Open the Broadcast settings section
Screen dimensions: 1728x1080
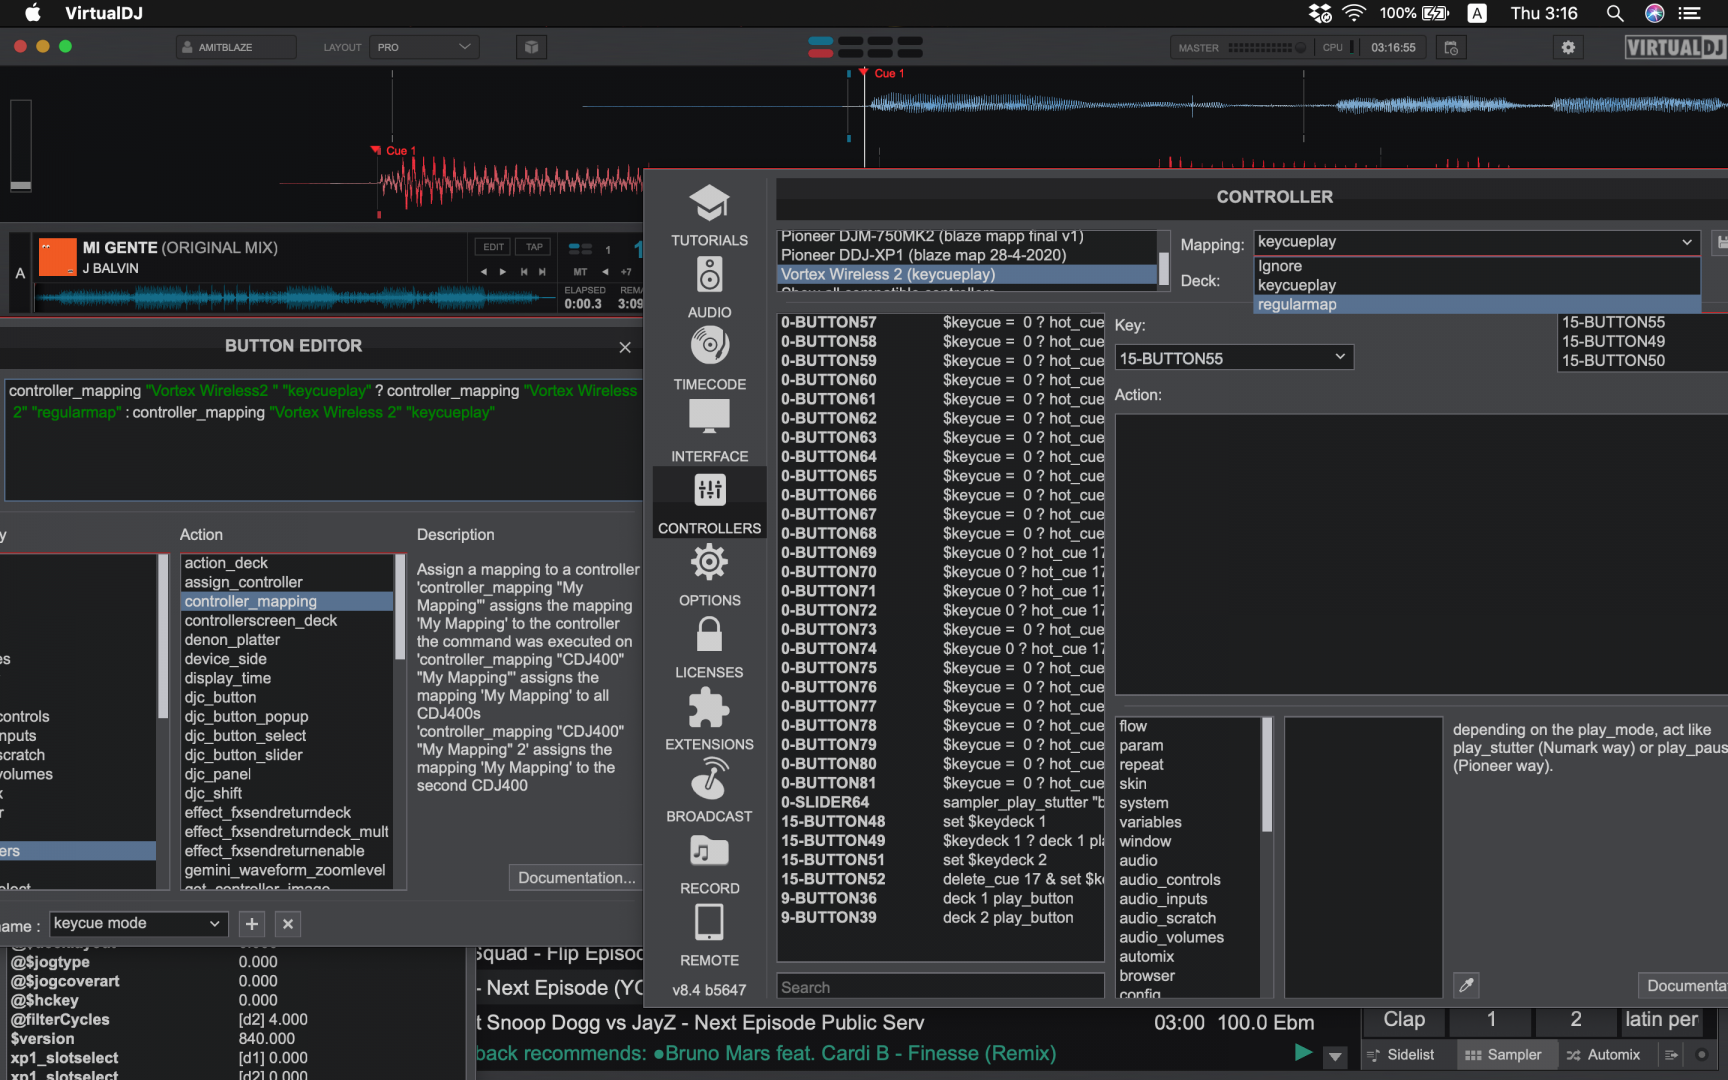pos(709,791)
